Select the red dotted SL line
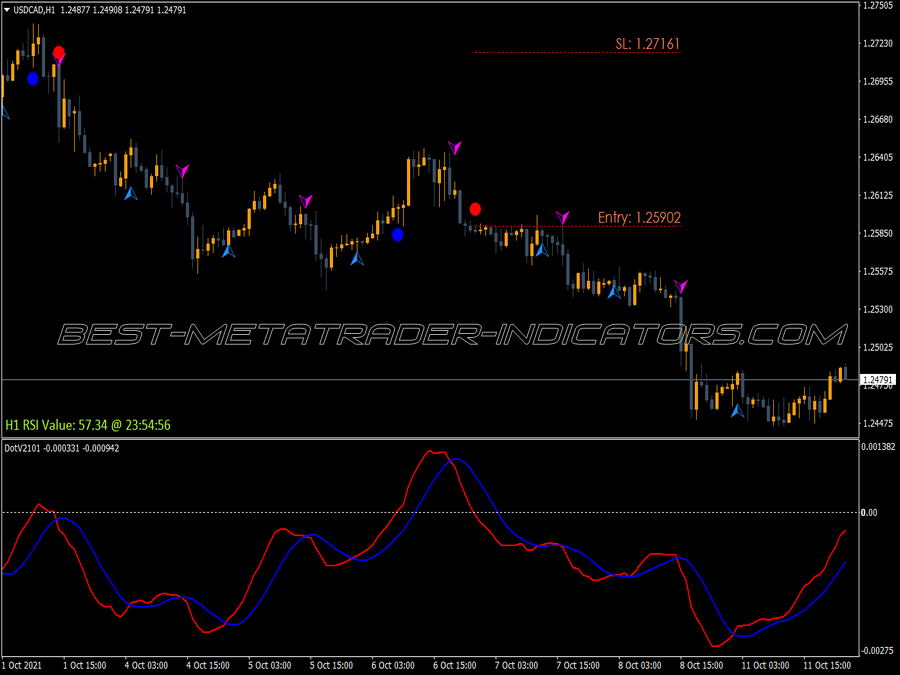Viewport: 900px width, 675px height. [577, 52]
